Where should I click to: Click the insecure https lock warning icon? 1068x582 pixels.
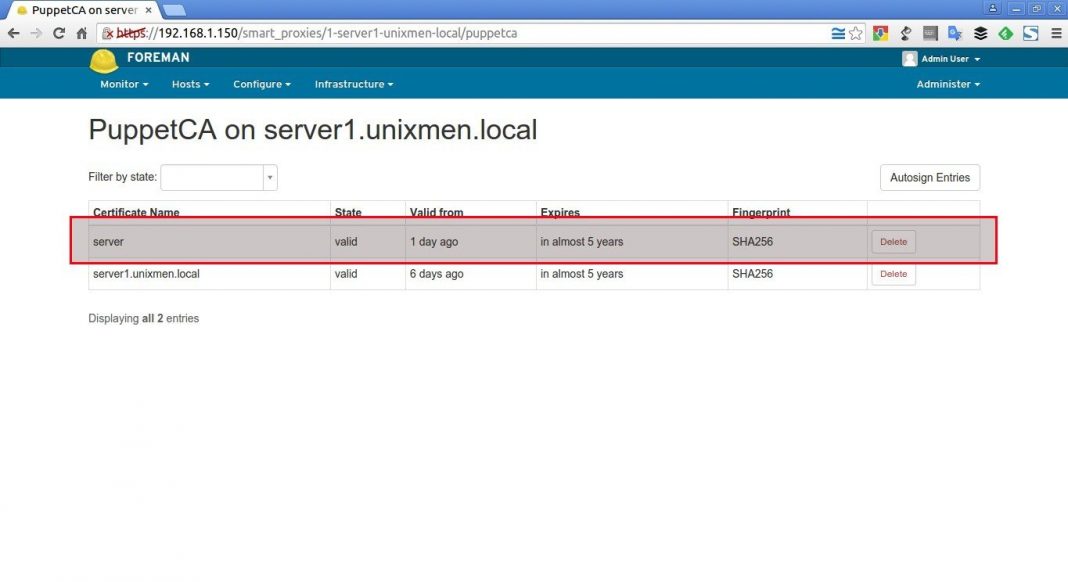[x=108, y=33]
